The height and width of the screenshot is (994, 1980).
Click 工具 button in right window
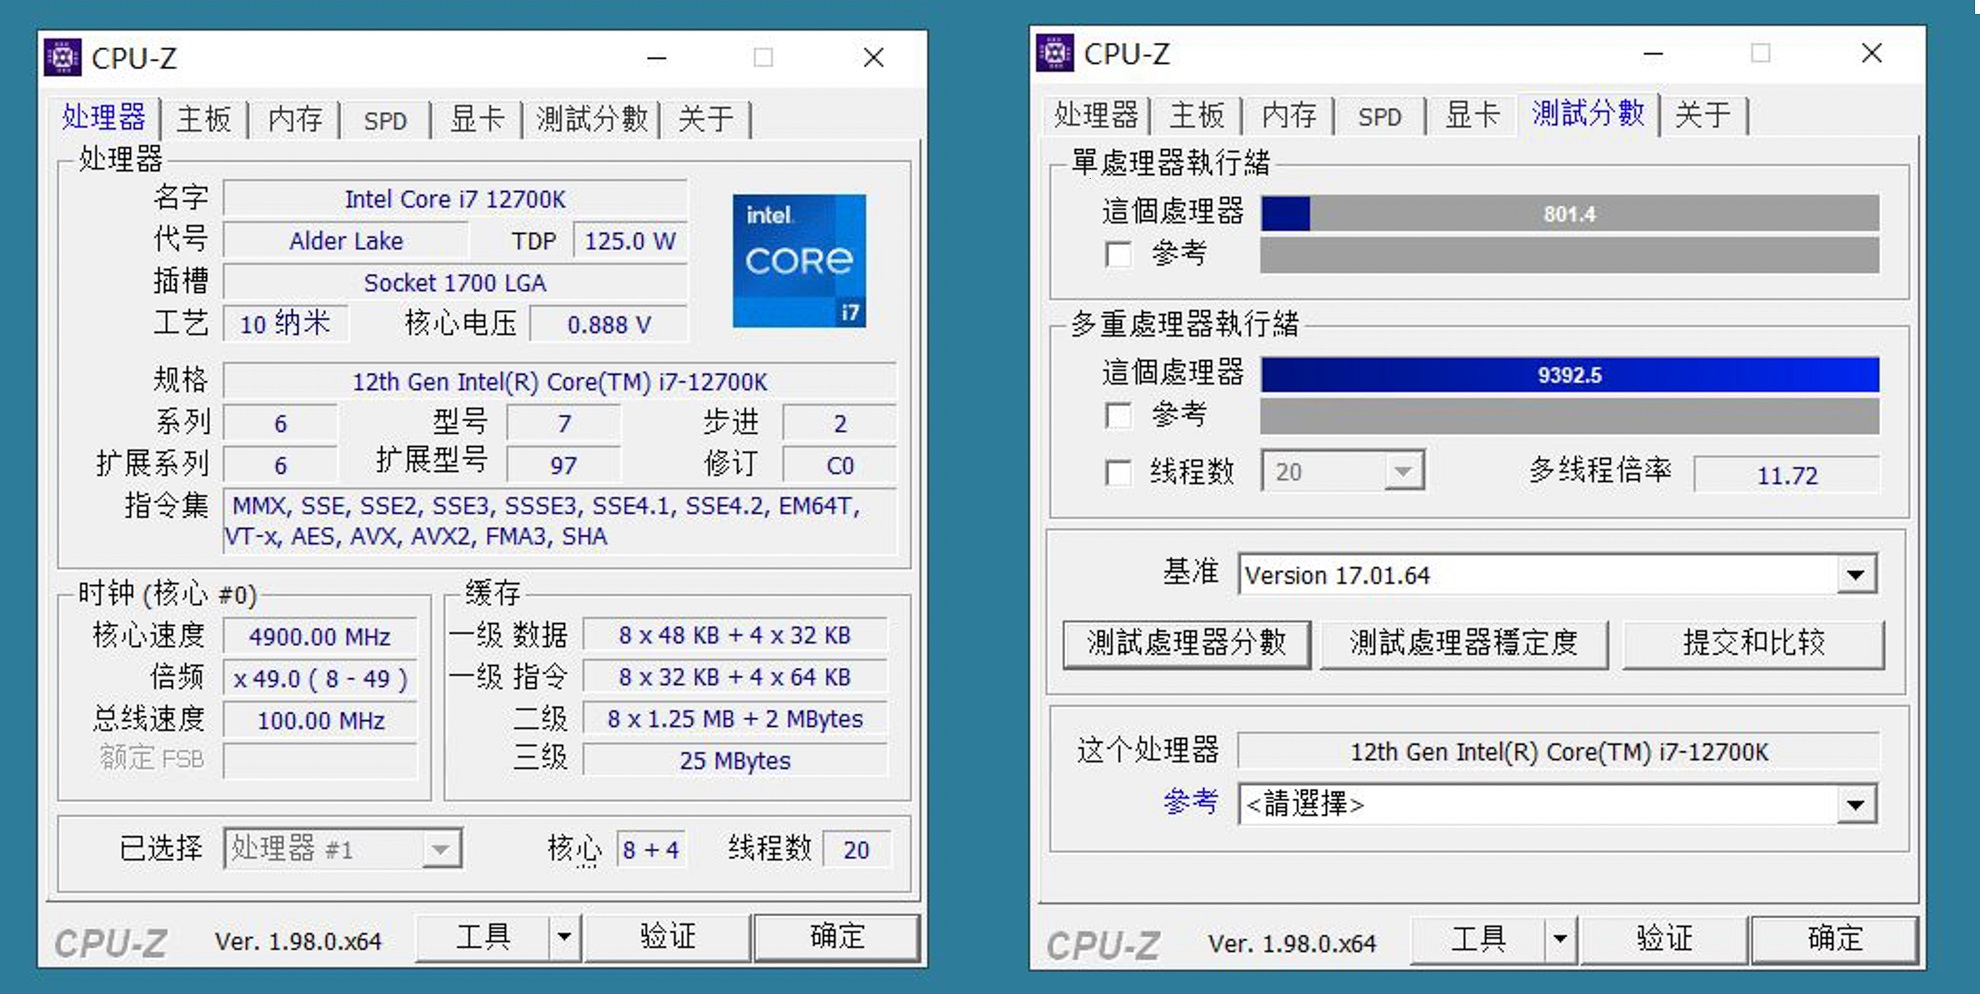point(1478,939)
